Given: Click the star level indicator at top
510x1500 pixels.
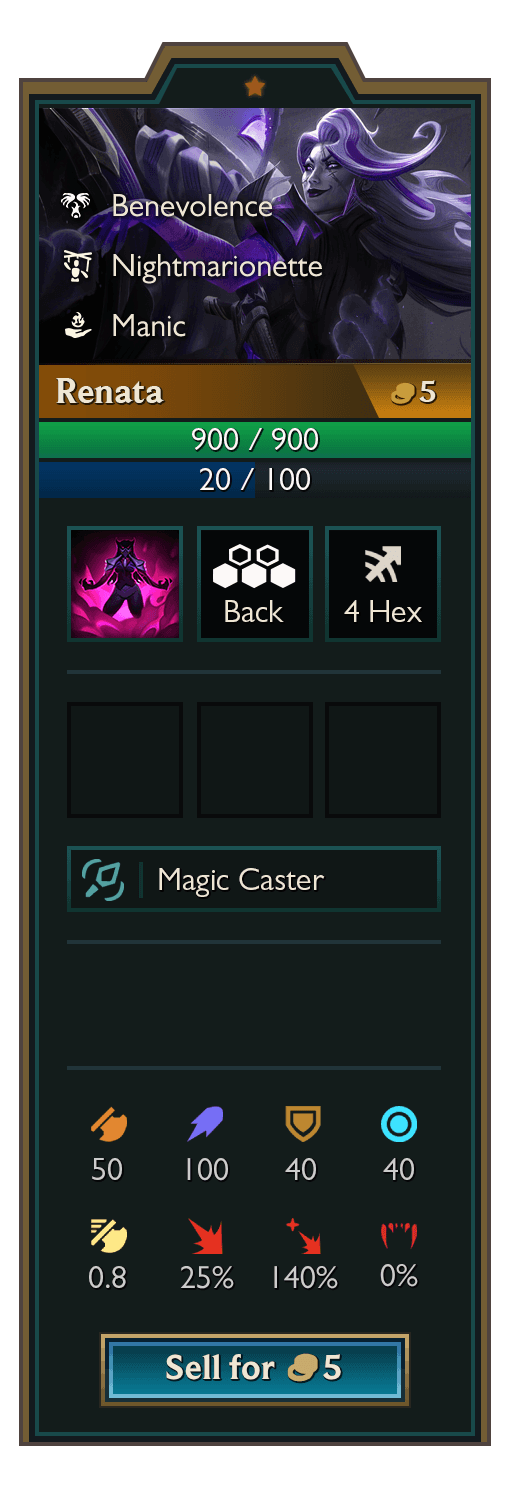Looking at the screenshot, I should [255, 87].
